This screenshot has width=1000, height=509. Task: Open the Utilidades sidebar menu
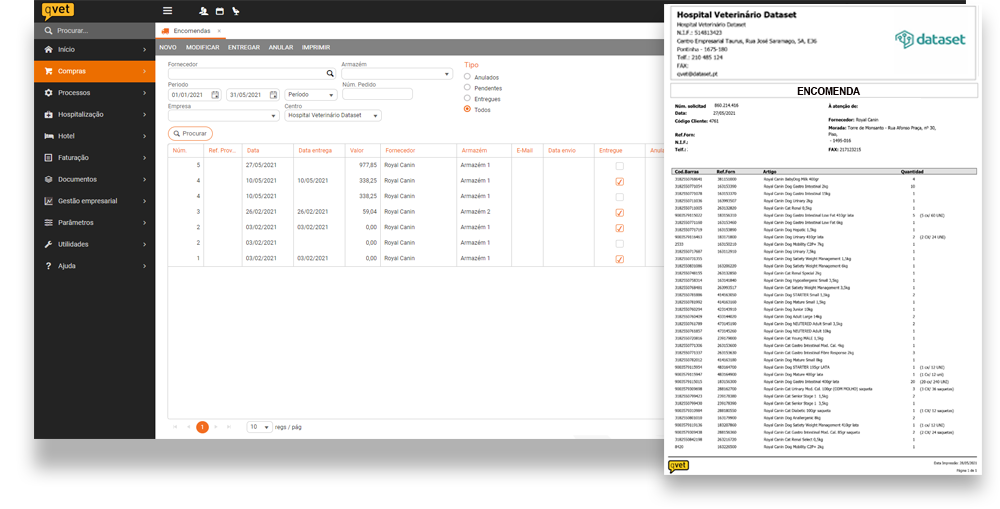(x=94, y=244)
